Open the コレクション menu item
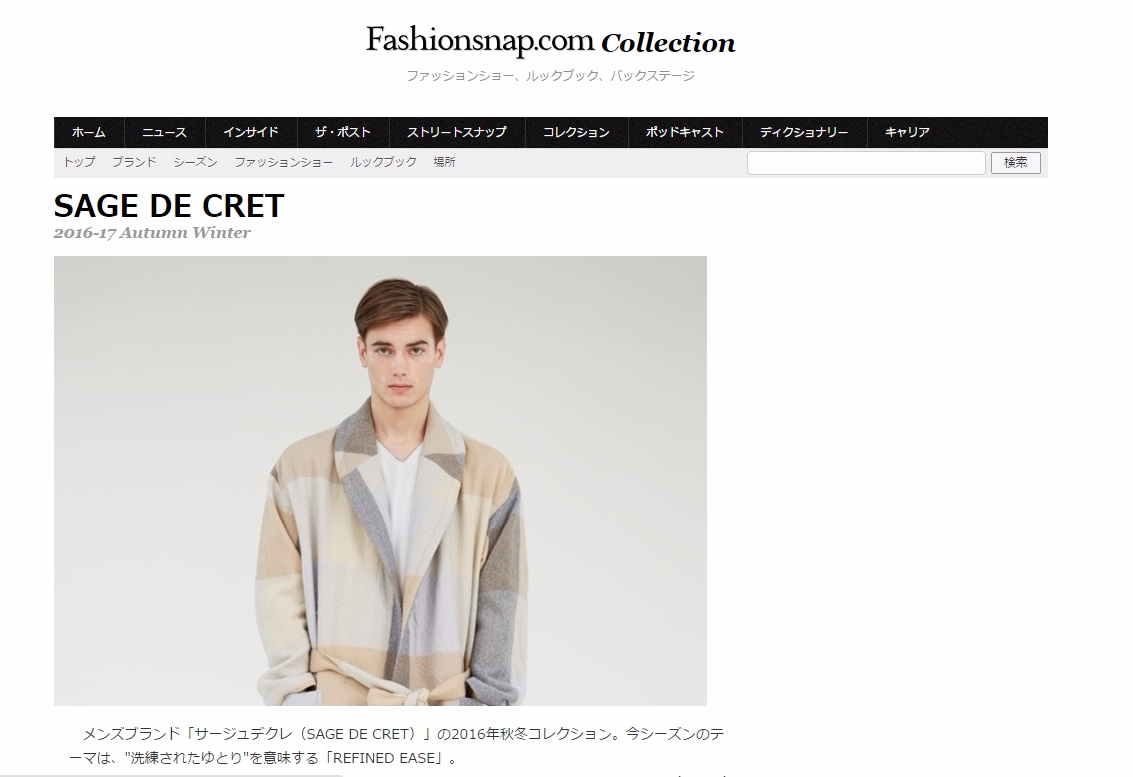 point(577,132)
